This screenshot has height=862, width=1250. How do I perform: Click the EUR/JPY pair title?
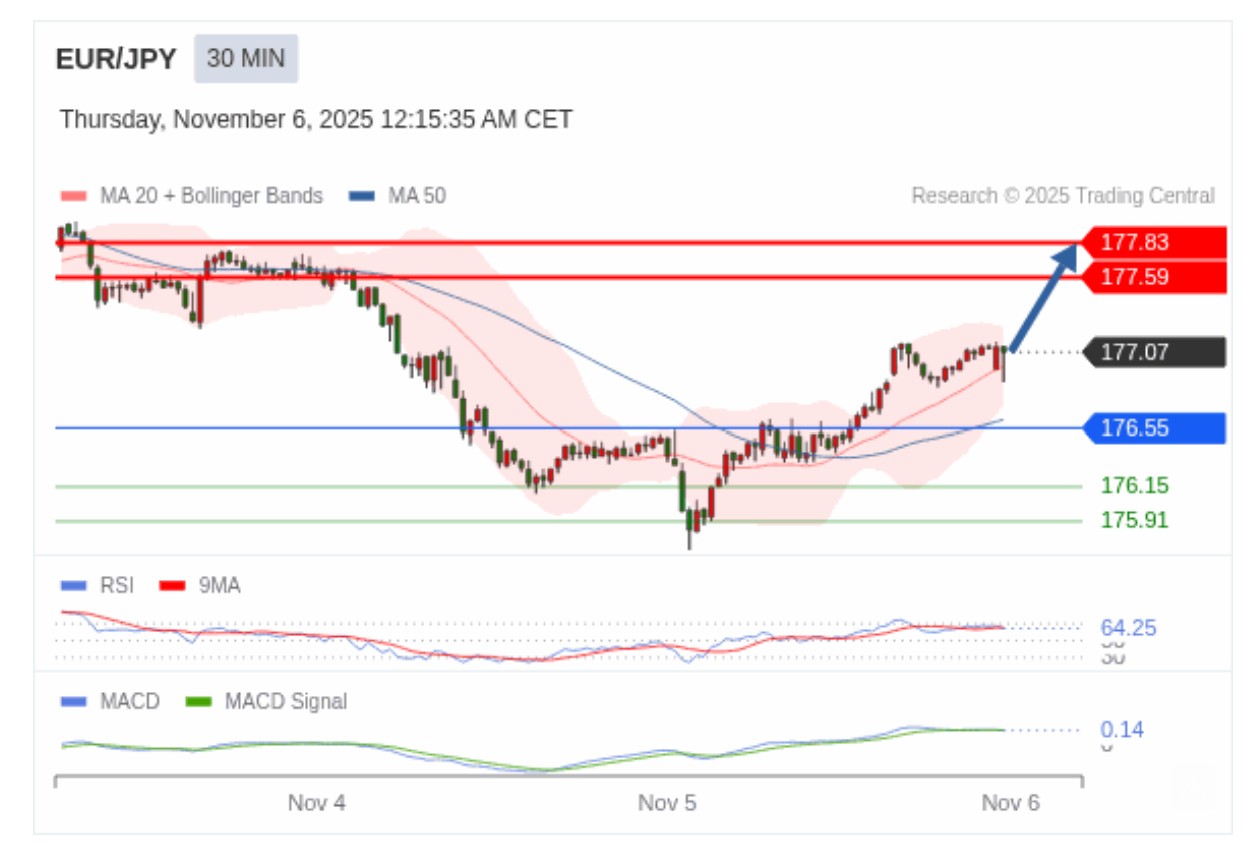click(116, 59)
